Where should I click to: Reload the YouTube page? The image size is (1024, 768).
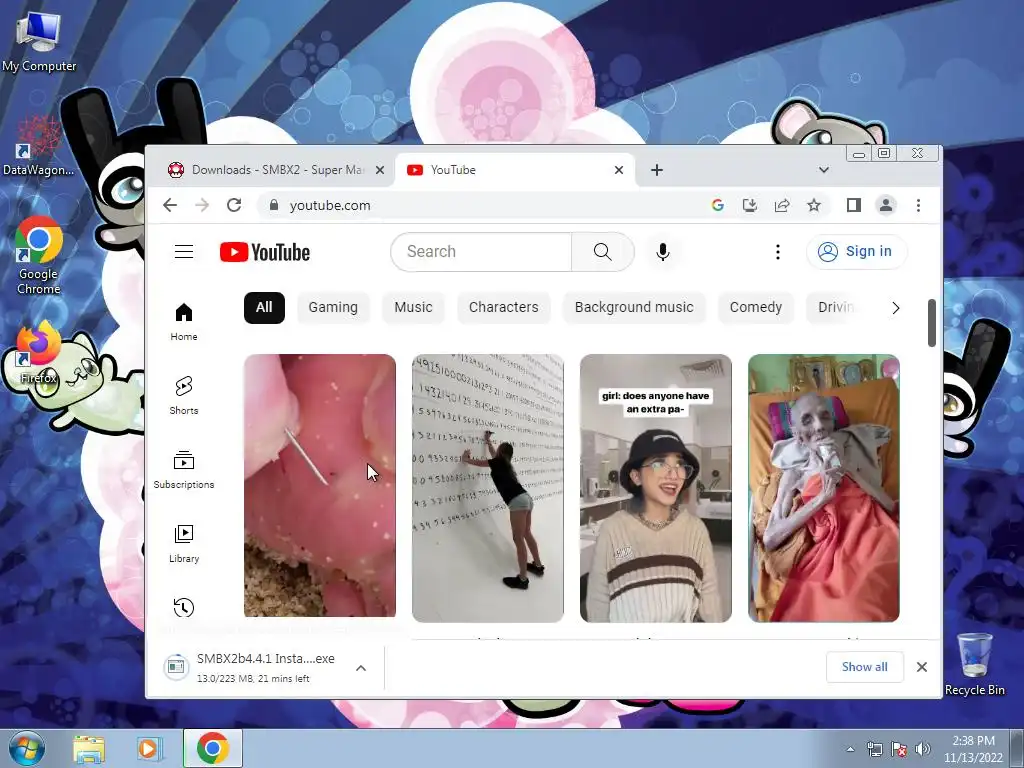[x=234, y=205]
